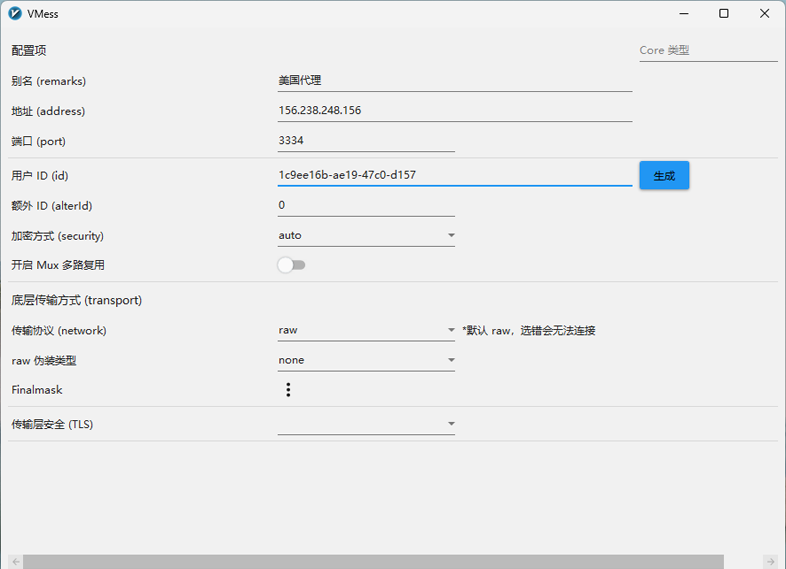Click the user ID field with 1c9ee16b
786x569 pixels.
coord(455,175)
